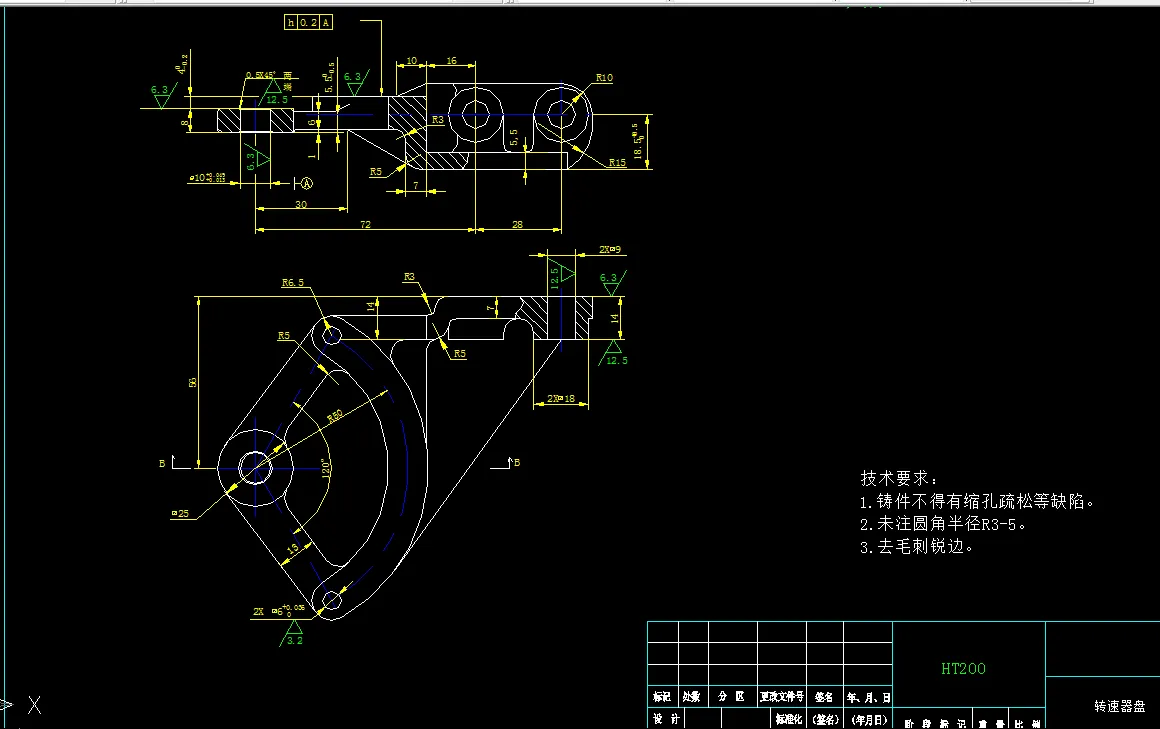Viewport: 1160px width, 729px height.
Task: Click the HT200 material text in title block
Action: [965, 669]
